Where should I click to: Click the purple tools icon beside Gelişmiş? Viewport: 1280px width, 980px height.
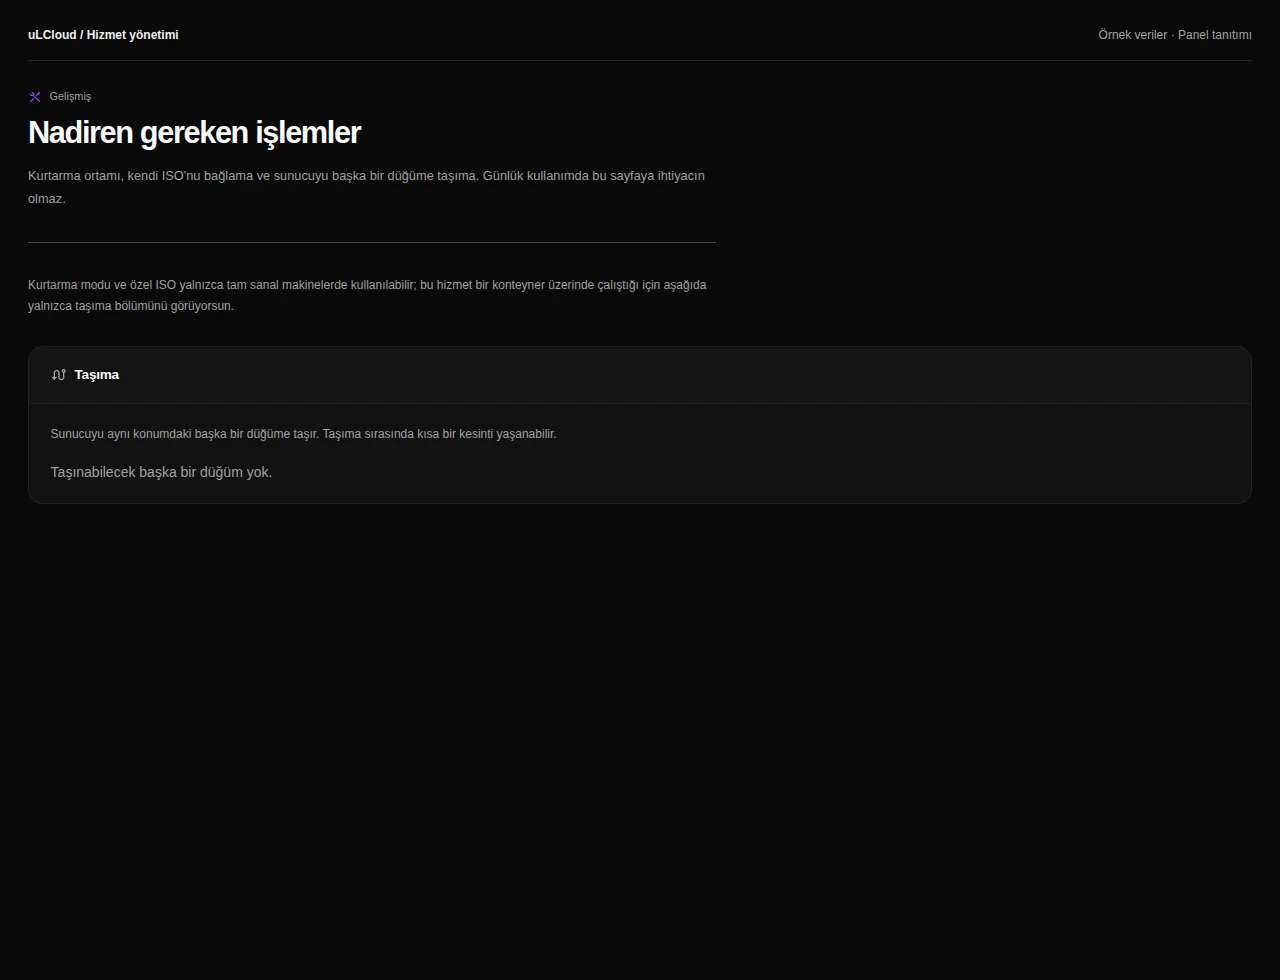point(35,97)
